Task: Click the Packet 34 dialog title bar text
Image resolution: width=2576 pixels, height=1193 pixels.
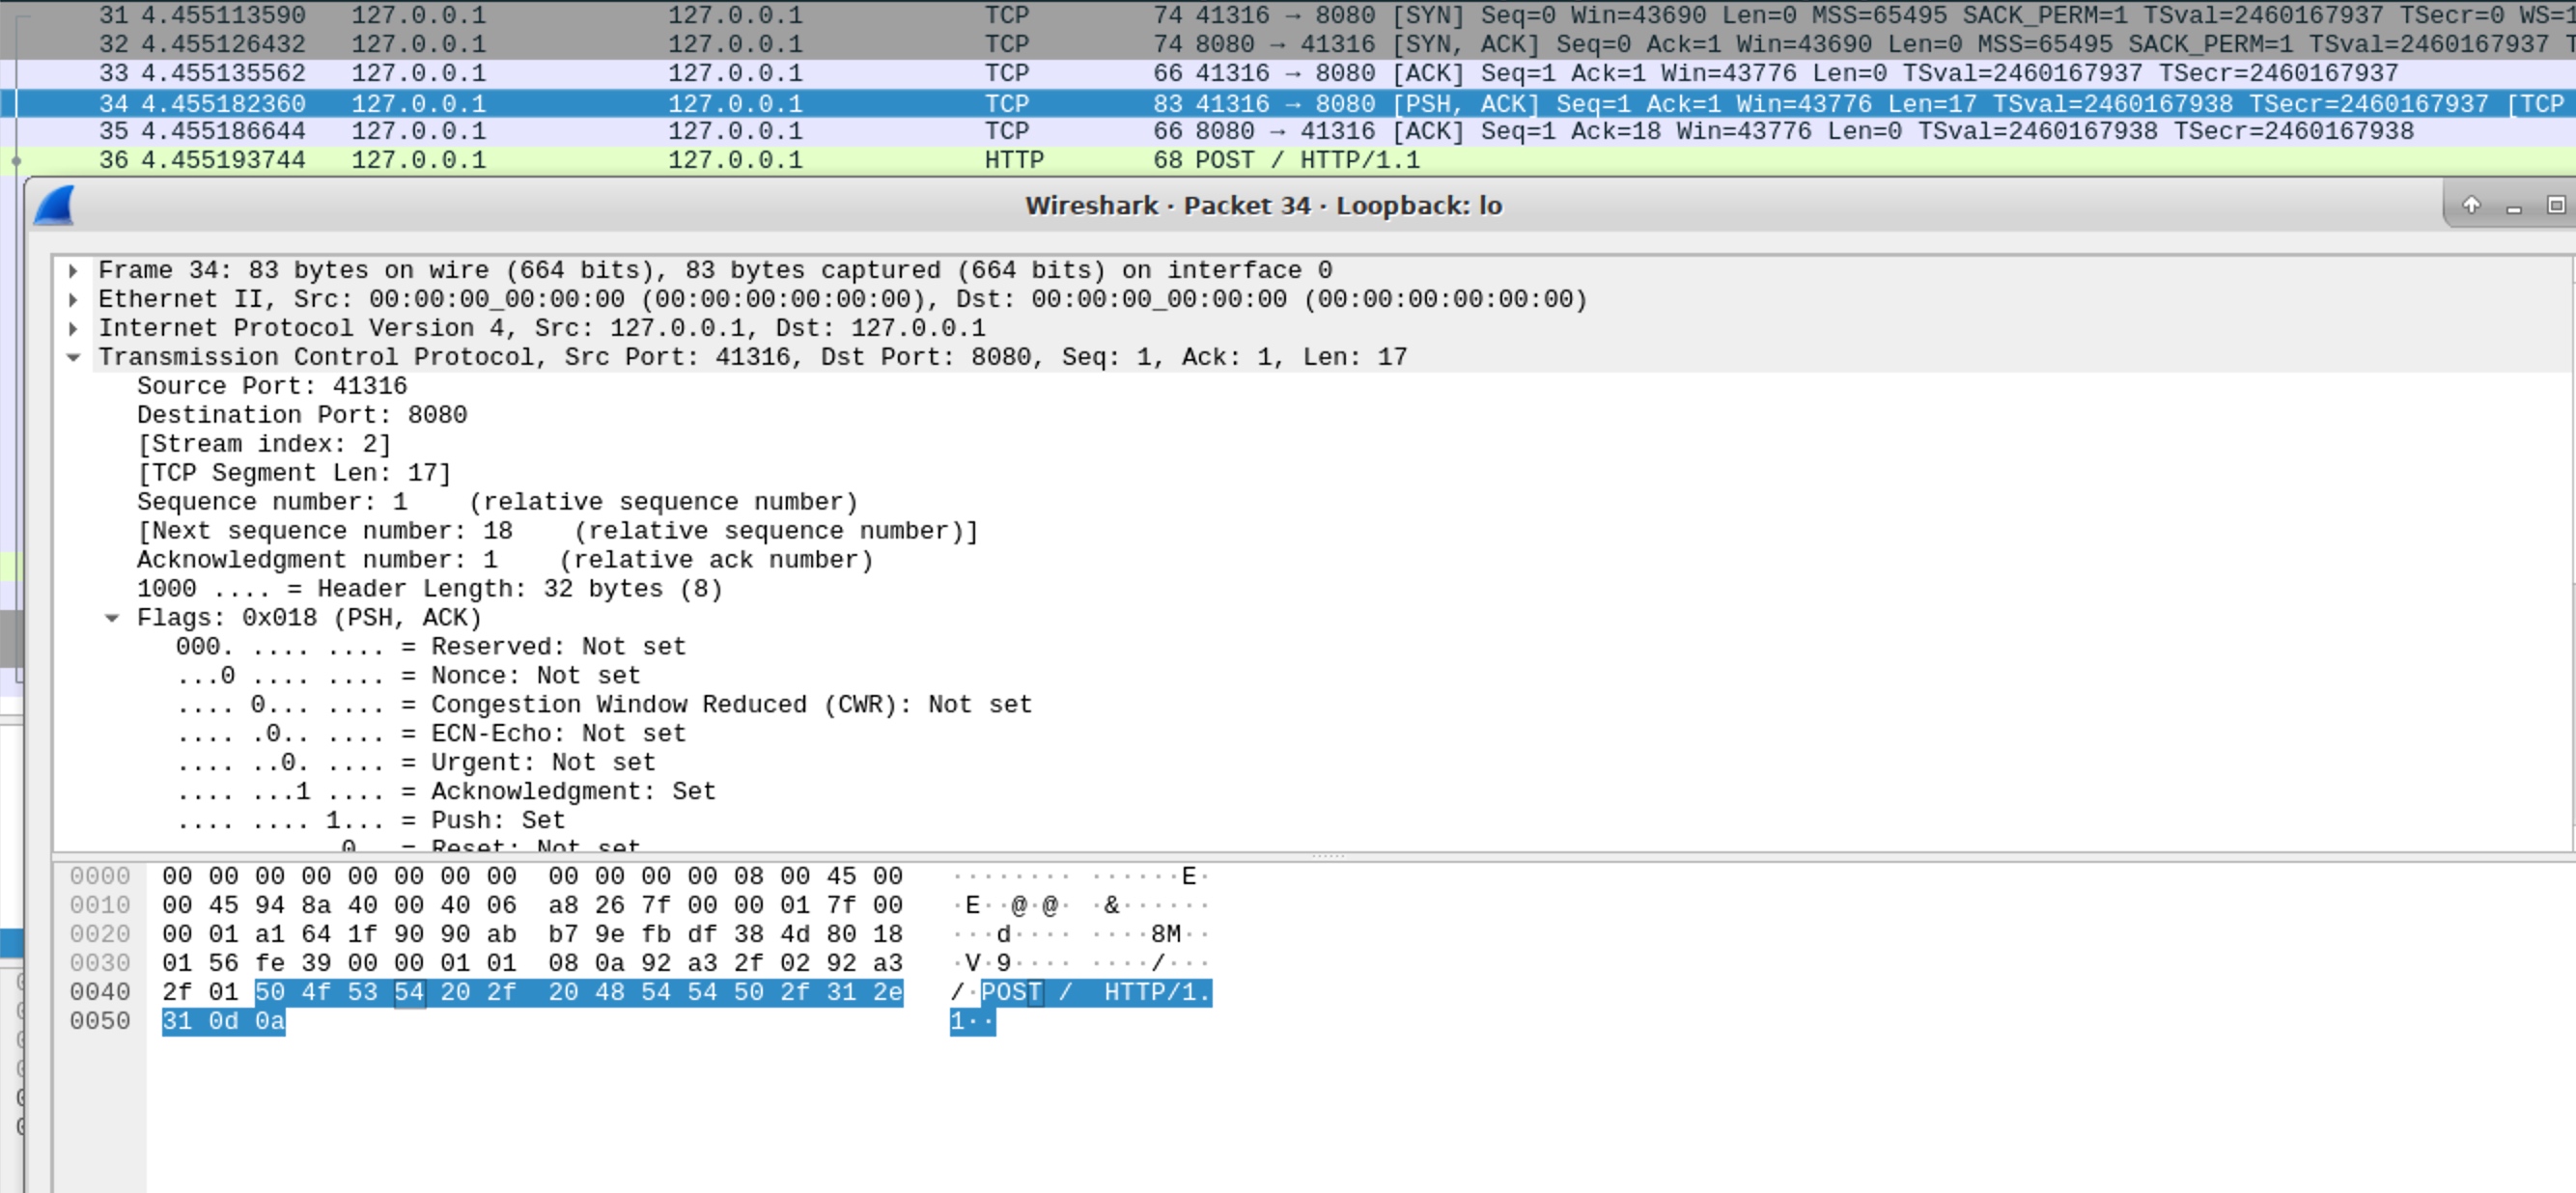Action: [1263, 206]
